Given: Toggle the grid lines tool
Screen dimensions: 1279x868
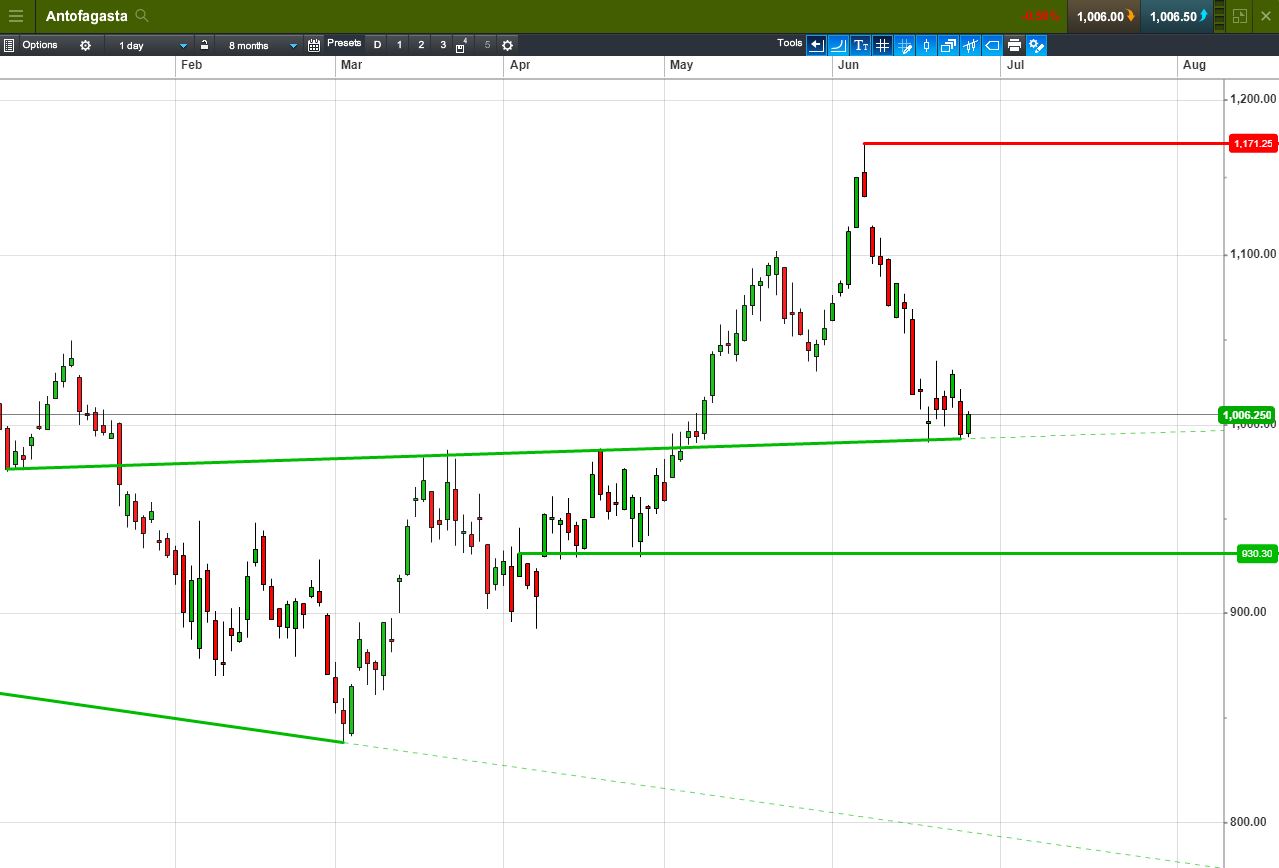Looking at the screenshot, I should (x=882, y=45).
